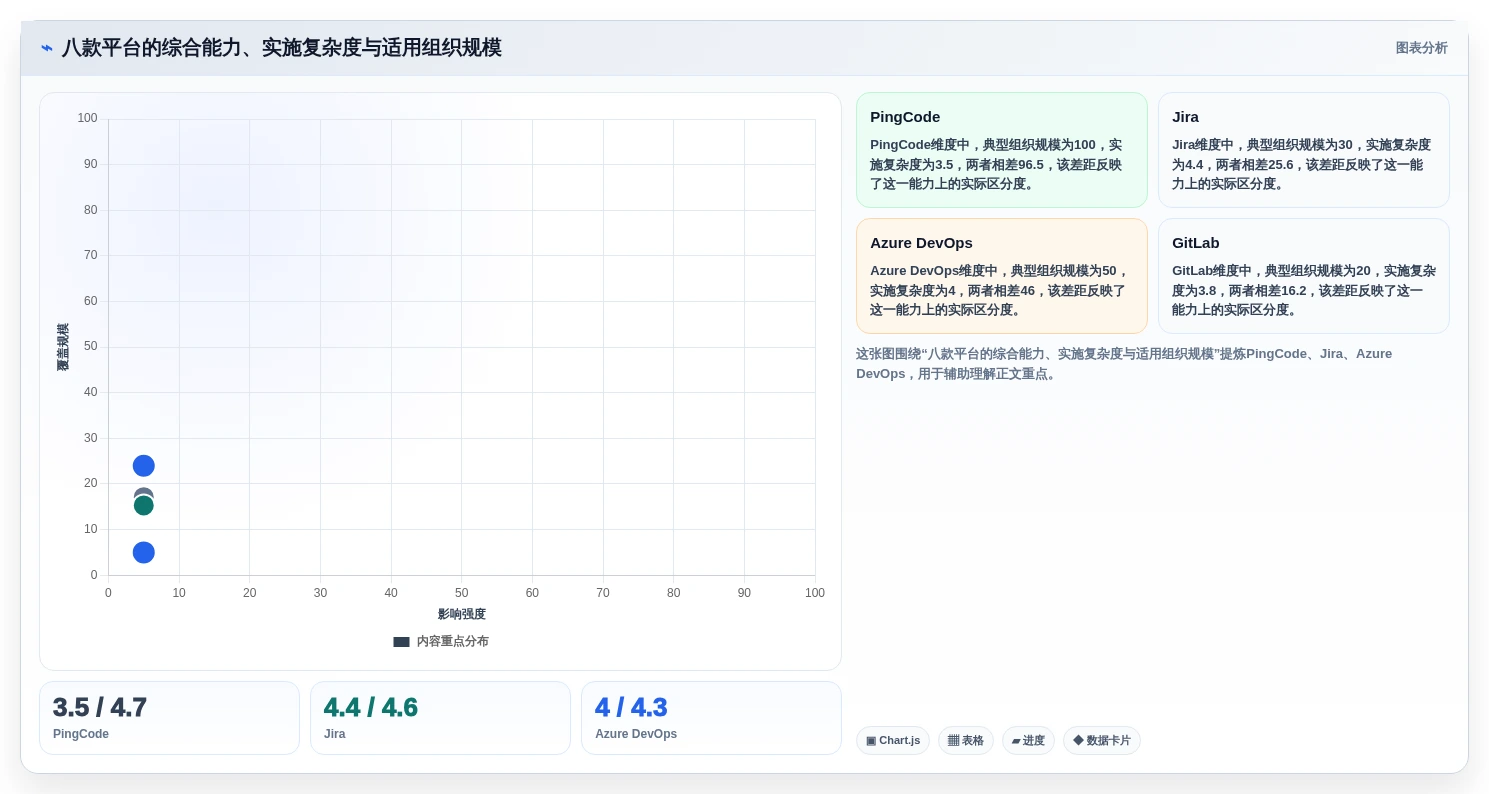Image resolution: width=1489 pixels, height=794 pixels.
Task: Click the page title 八款平台的综合能力
Action: 281,48
